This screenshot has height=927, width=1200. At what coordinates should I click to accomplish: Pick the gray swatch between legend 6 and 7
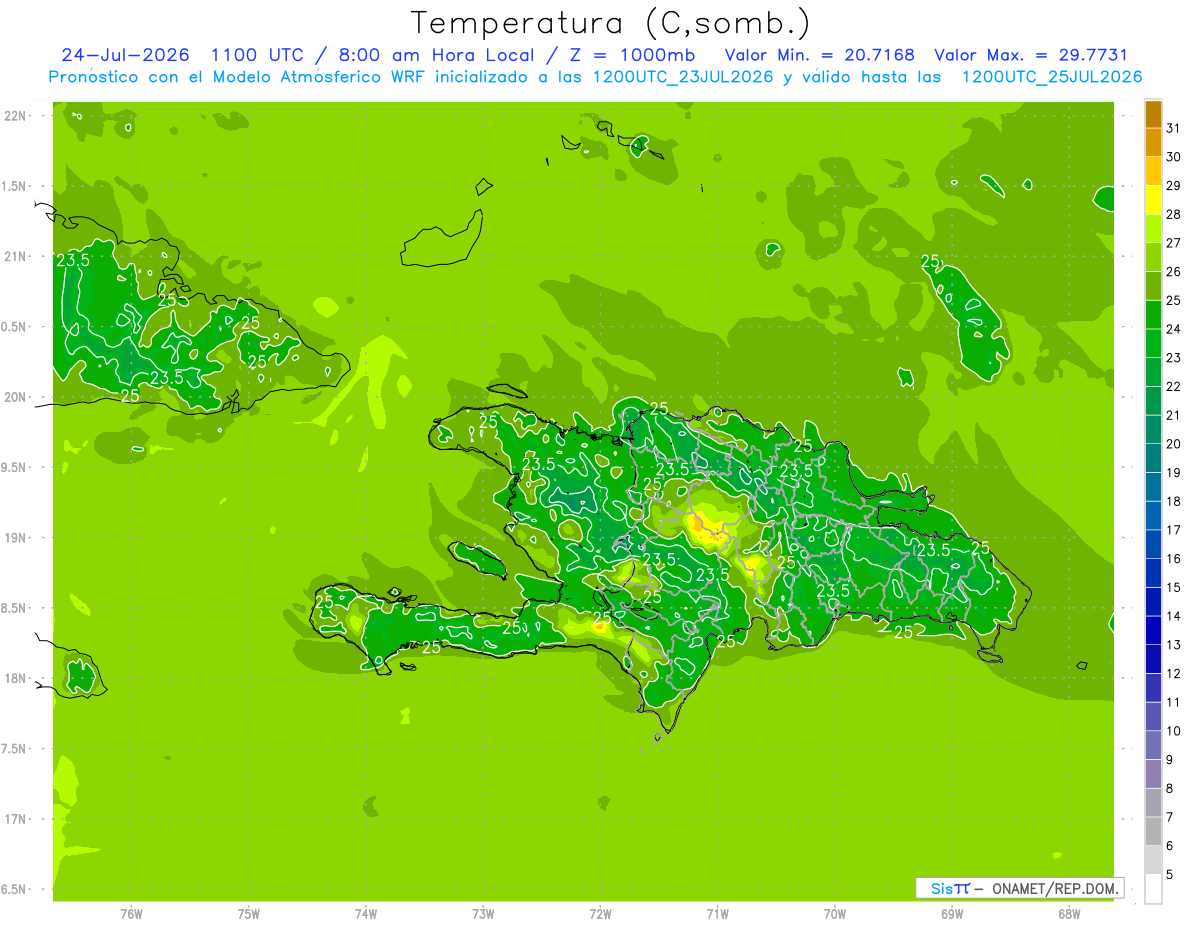coord(1153,831)
